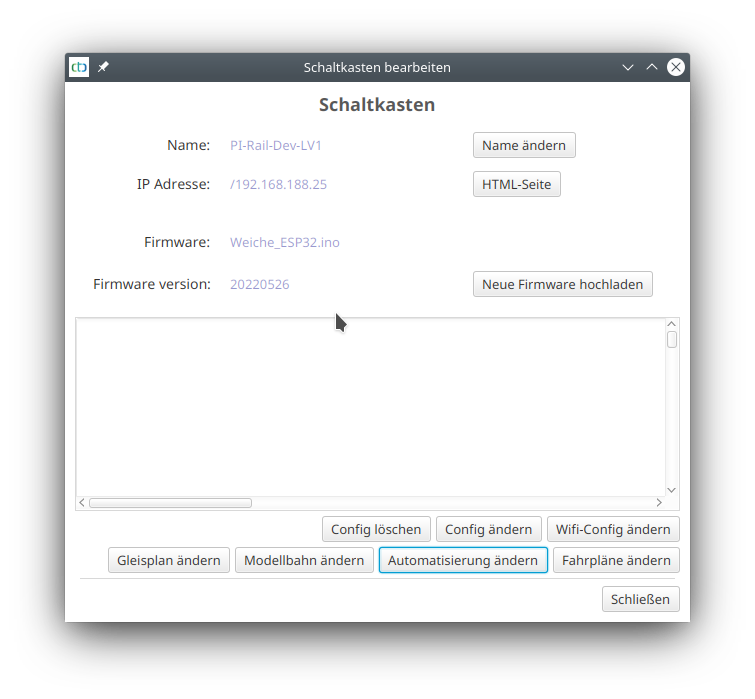
Task: Click the application logo icon in title bar
Action: pyautogui.click(x=79, y=67)
